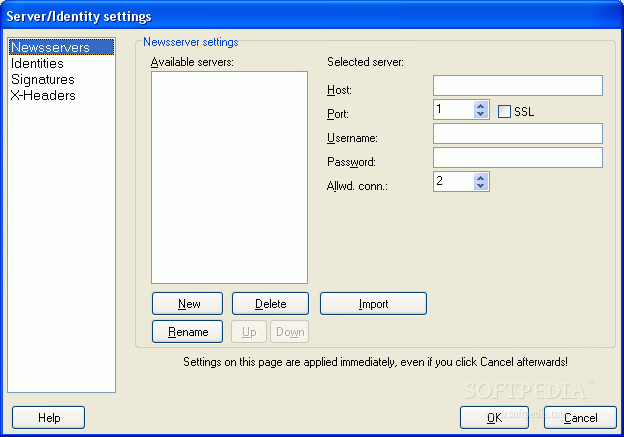This screenshot has height=437, width=624.
Task: Click the Delete server button
Action: [270, 304]
